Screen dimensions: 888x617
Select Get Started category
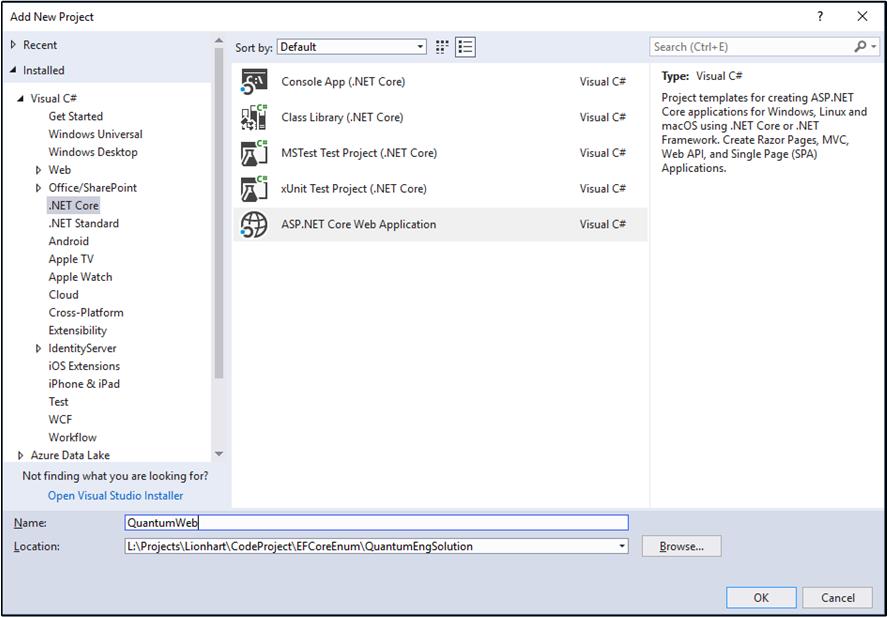coord(75,116)
